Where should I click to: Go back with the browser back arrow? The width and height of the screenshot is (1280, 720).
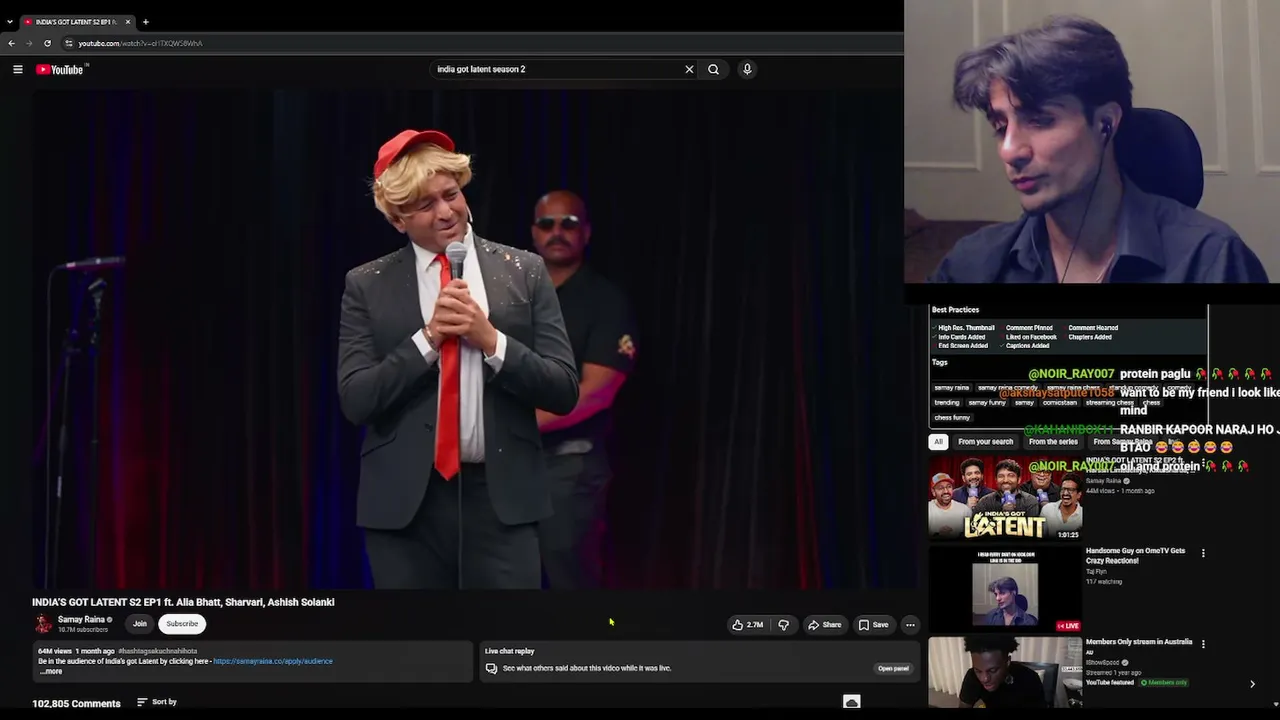(x=11, y=43)
